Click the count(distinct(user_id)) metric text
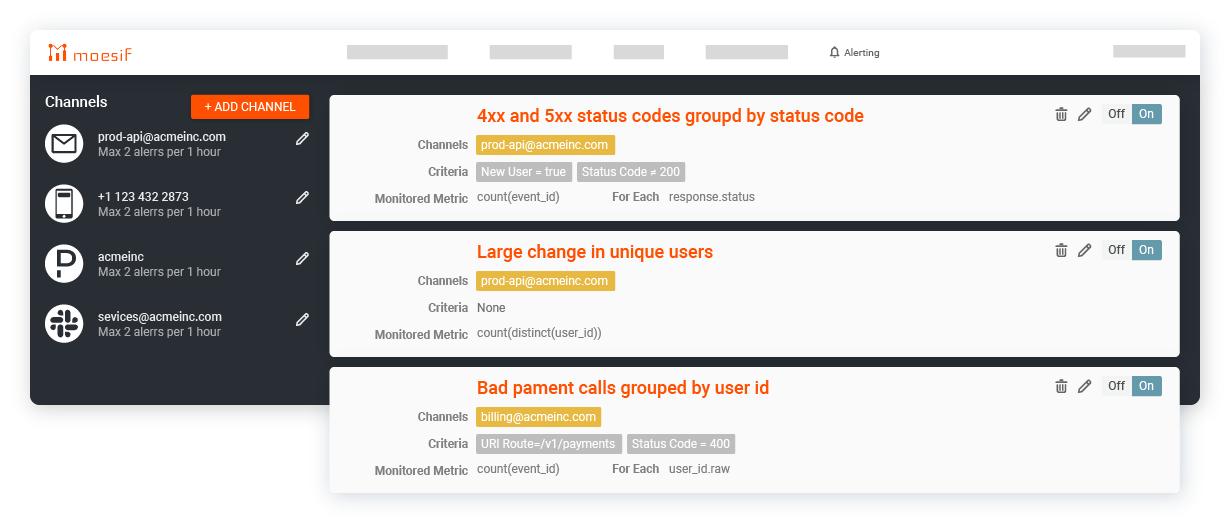The image size is (1230, 523). click(539, 333)
